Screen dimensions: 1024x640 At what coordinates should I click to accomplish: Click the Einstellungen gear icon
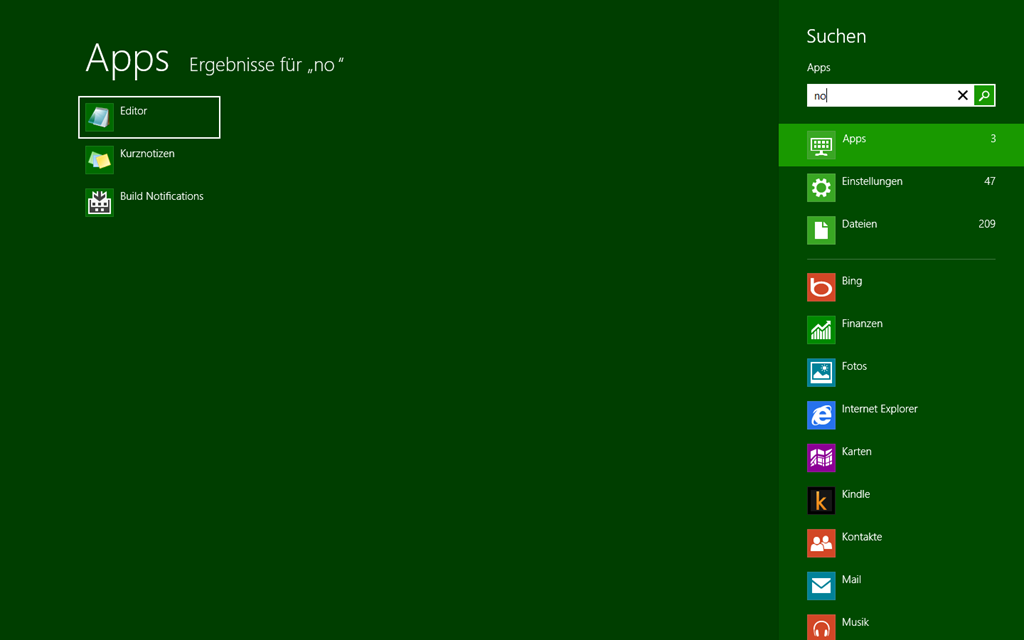[x=821, y=187]
